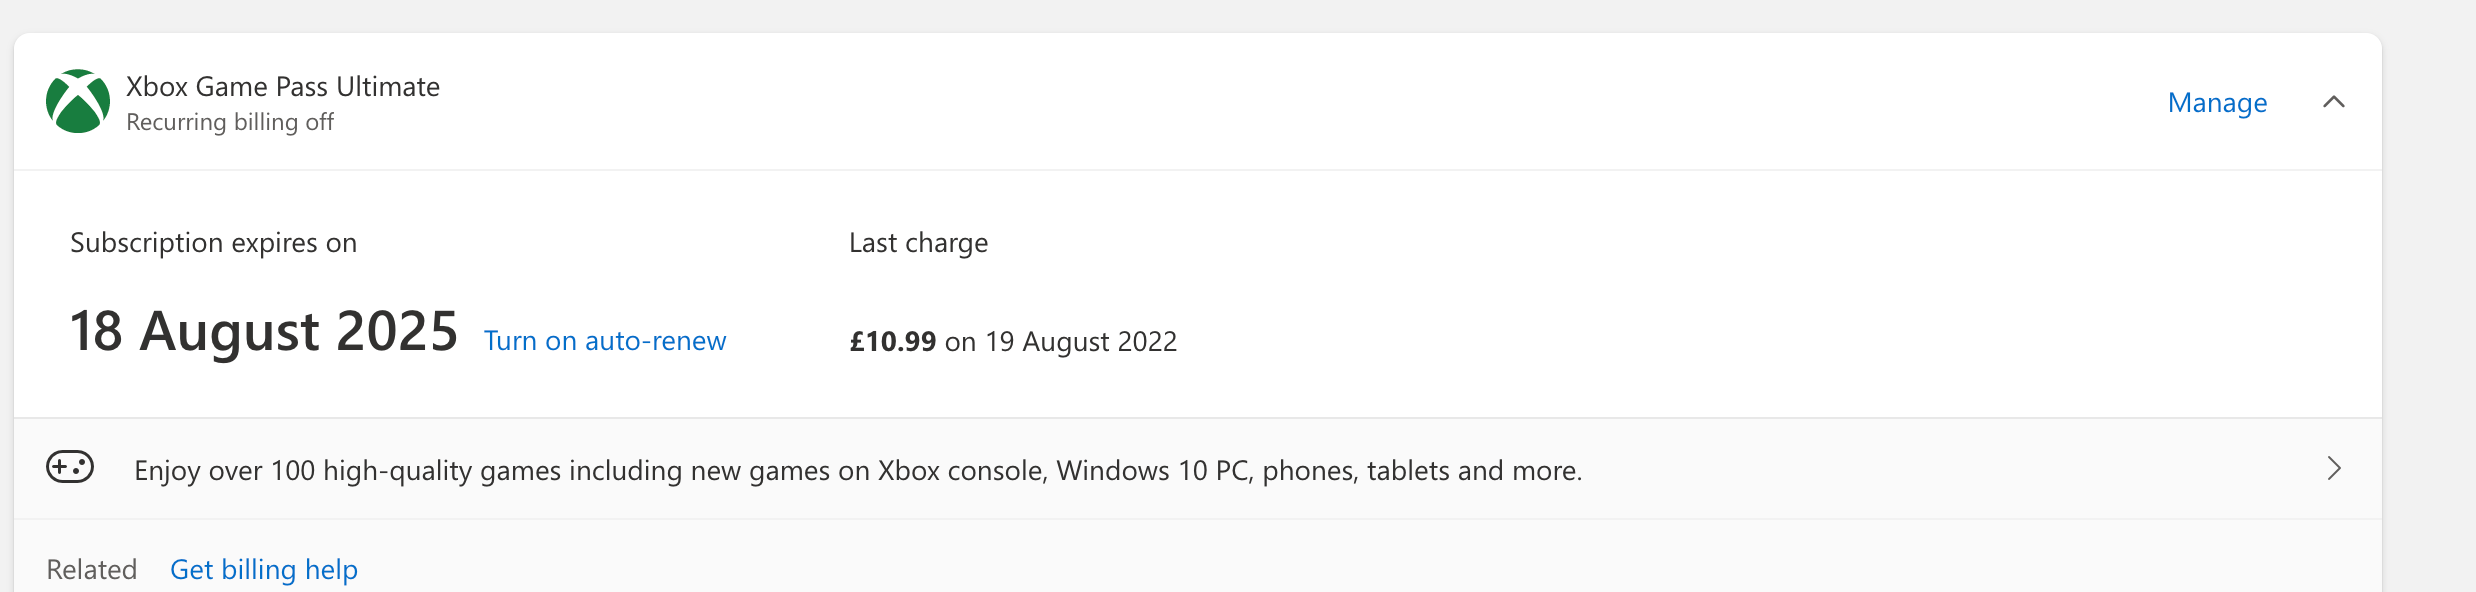Click the Xbox Game Pass Ultimate title
2476x592 pixels.
coord(283,87)
